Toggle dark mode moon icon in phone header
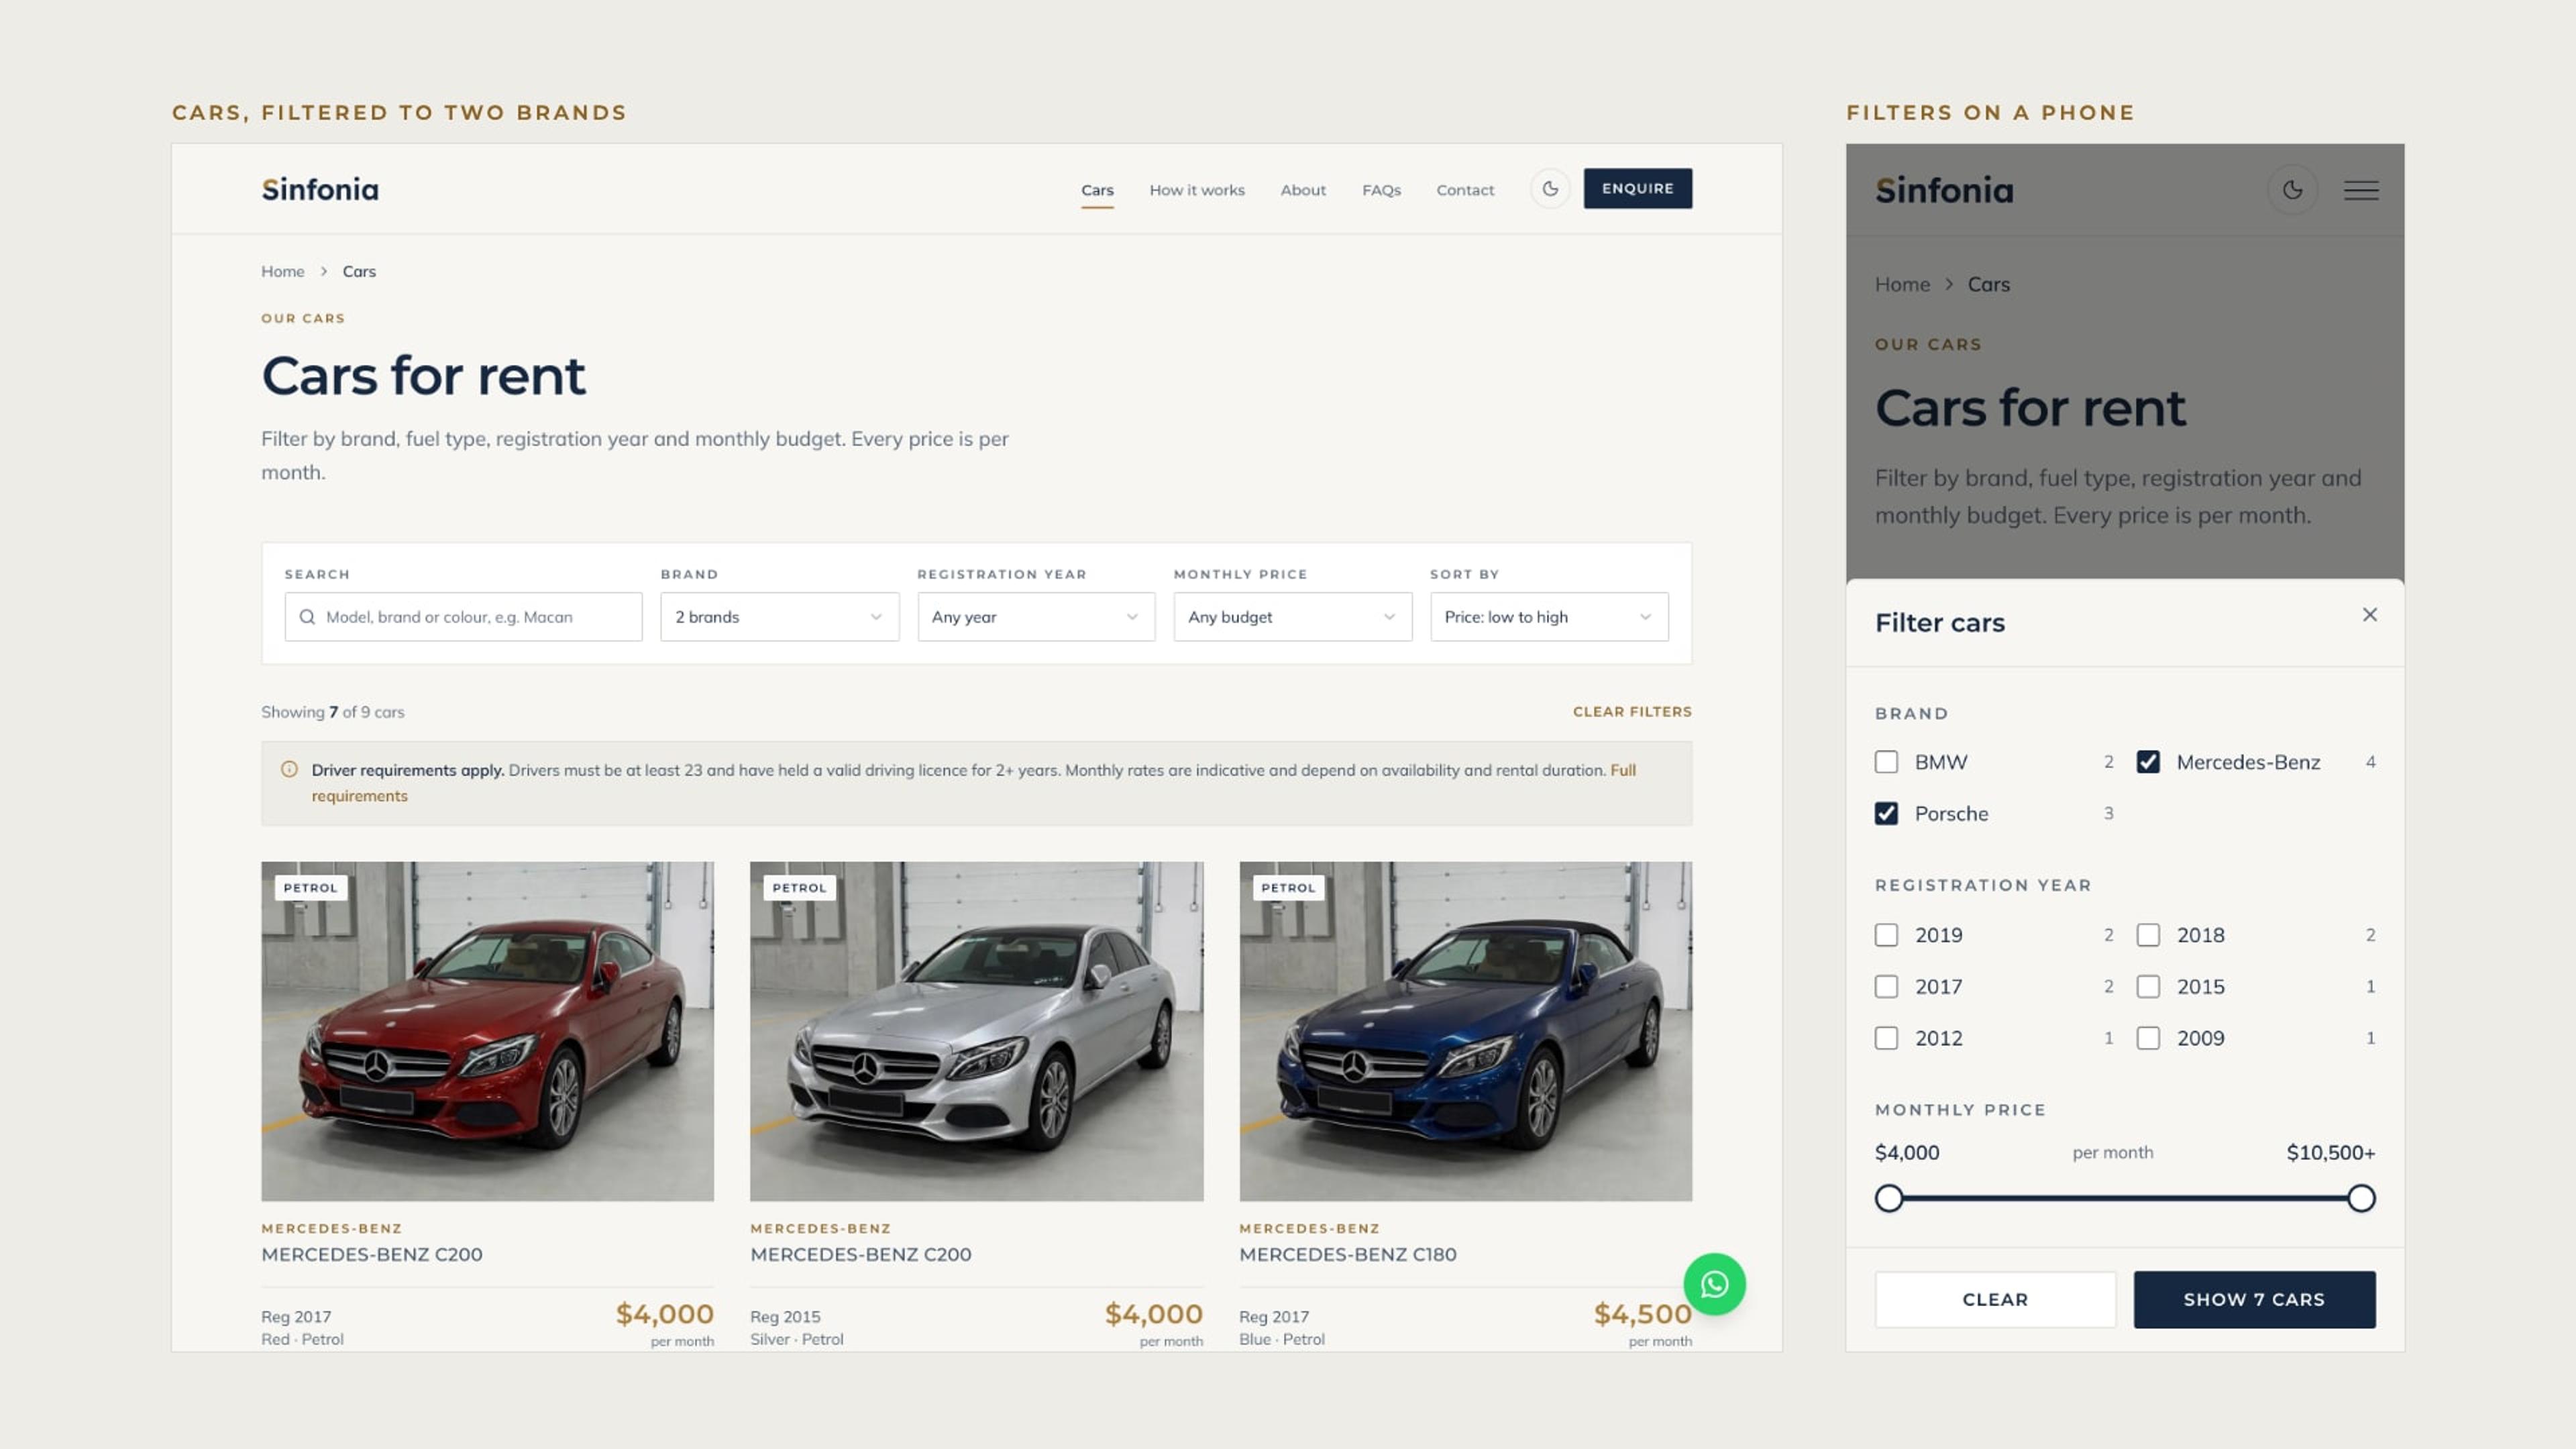 point(2292,189)
